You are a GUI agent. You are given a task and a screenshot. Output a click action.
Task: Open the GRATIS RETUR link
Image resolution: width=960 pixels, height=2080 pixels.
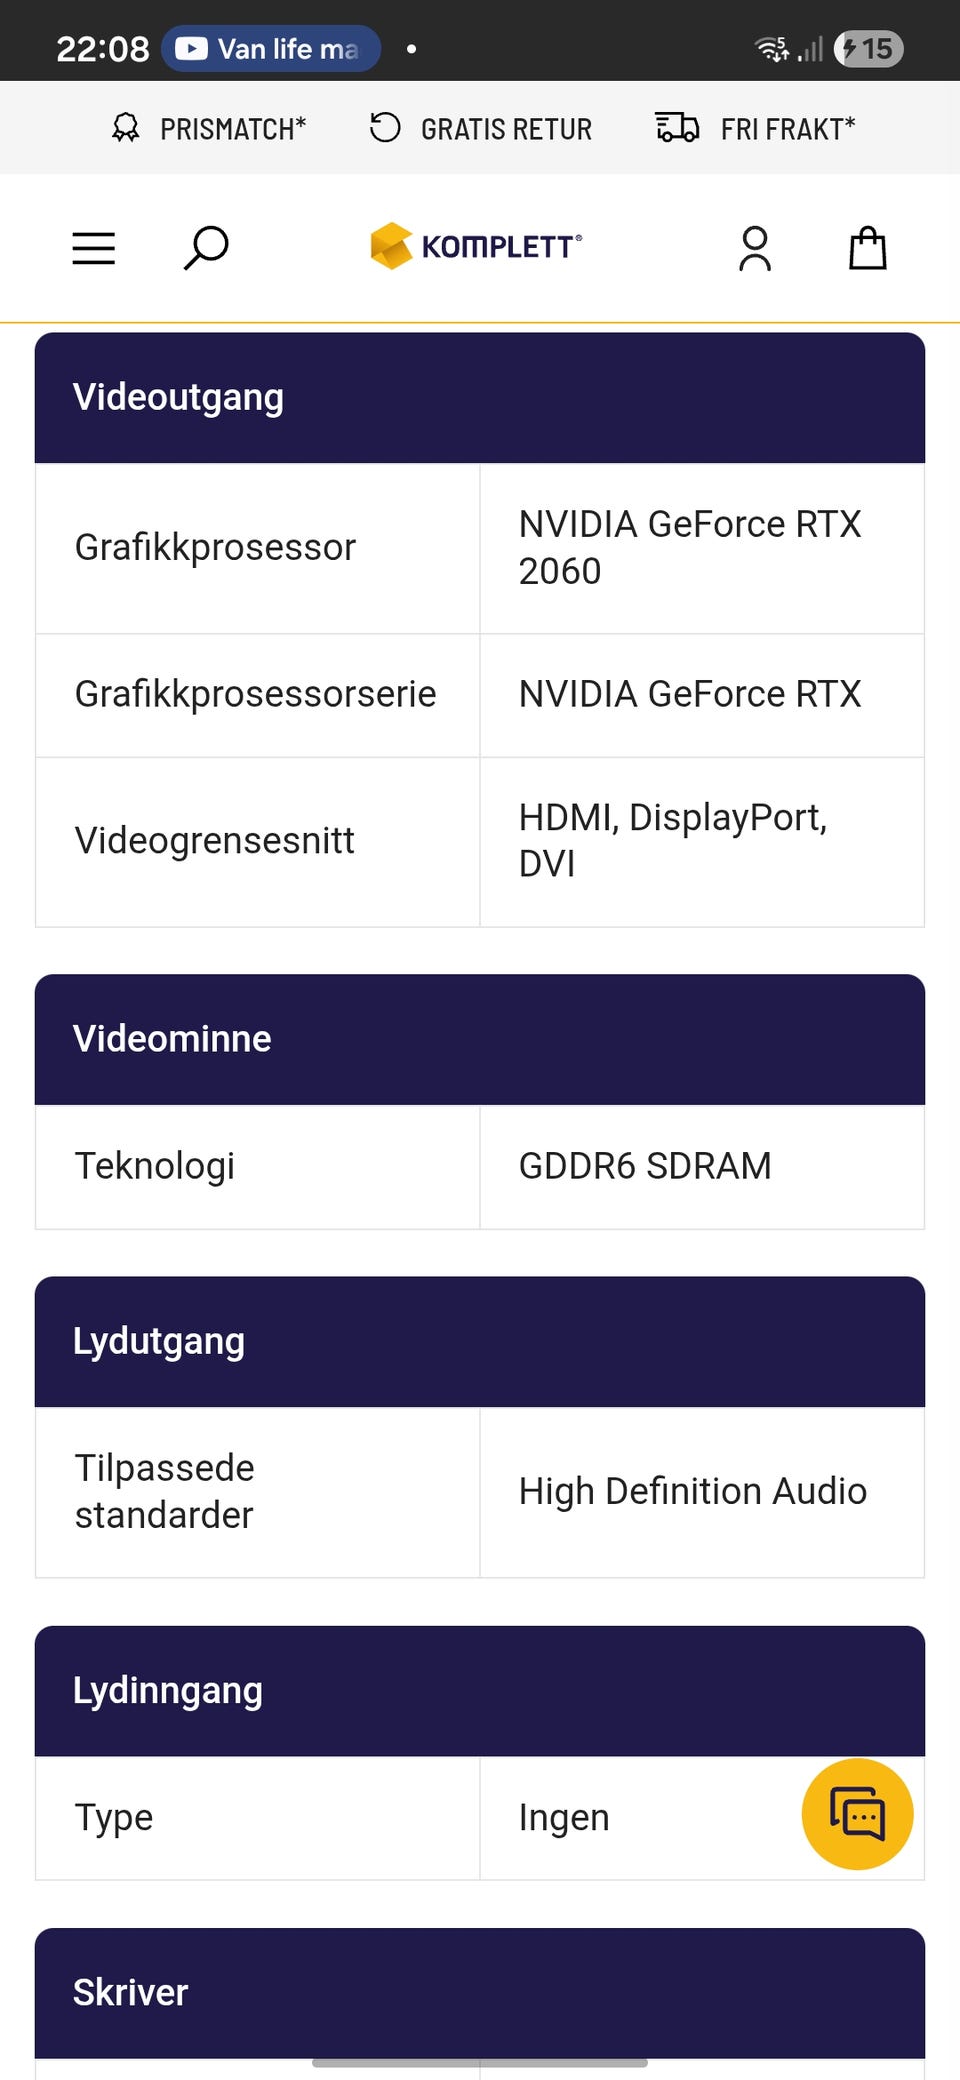(506, 129)
